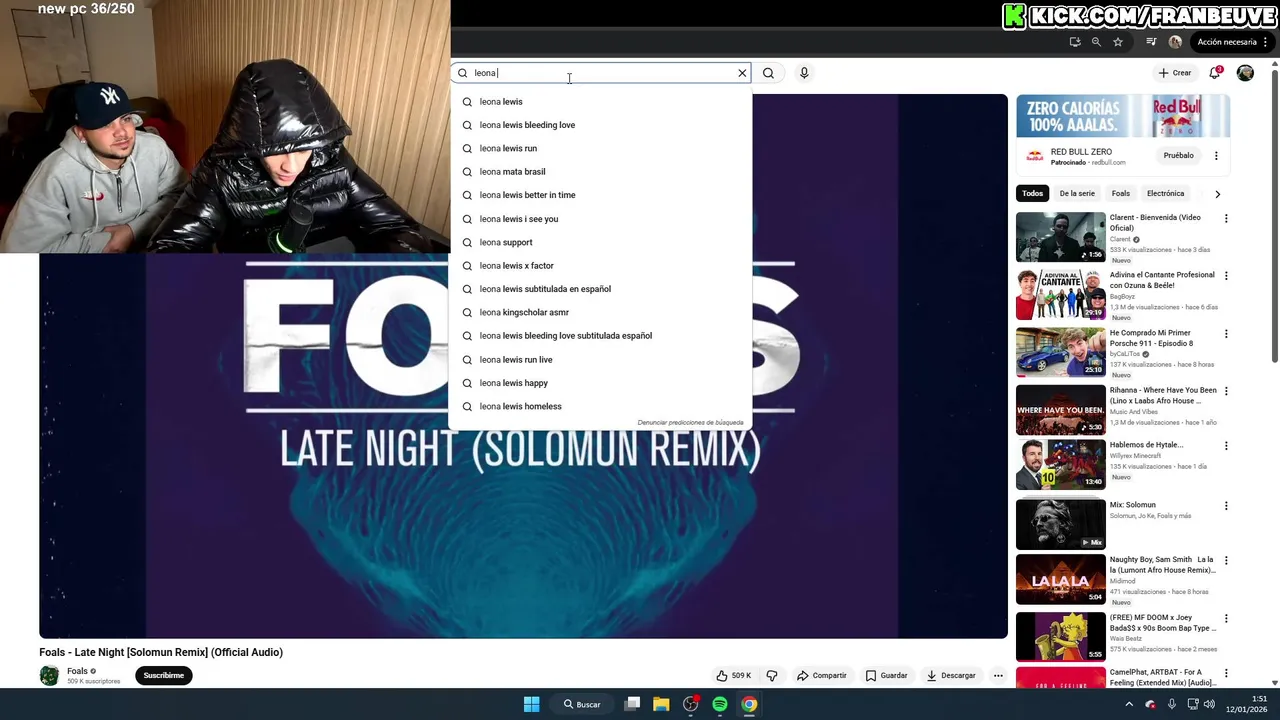
Task: Open options for Rihanna Where Have You Been video
Action: [1226, 391]
